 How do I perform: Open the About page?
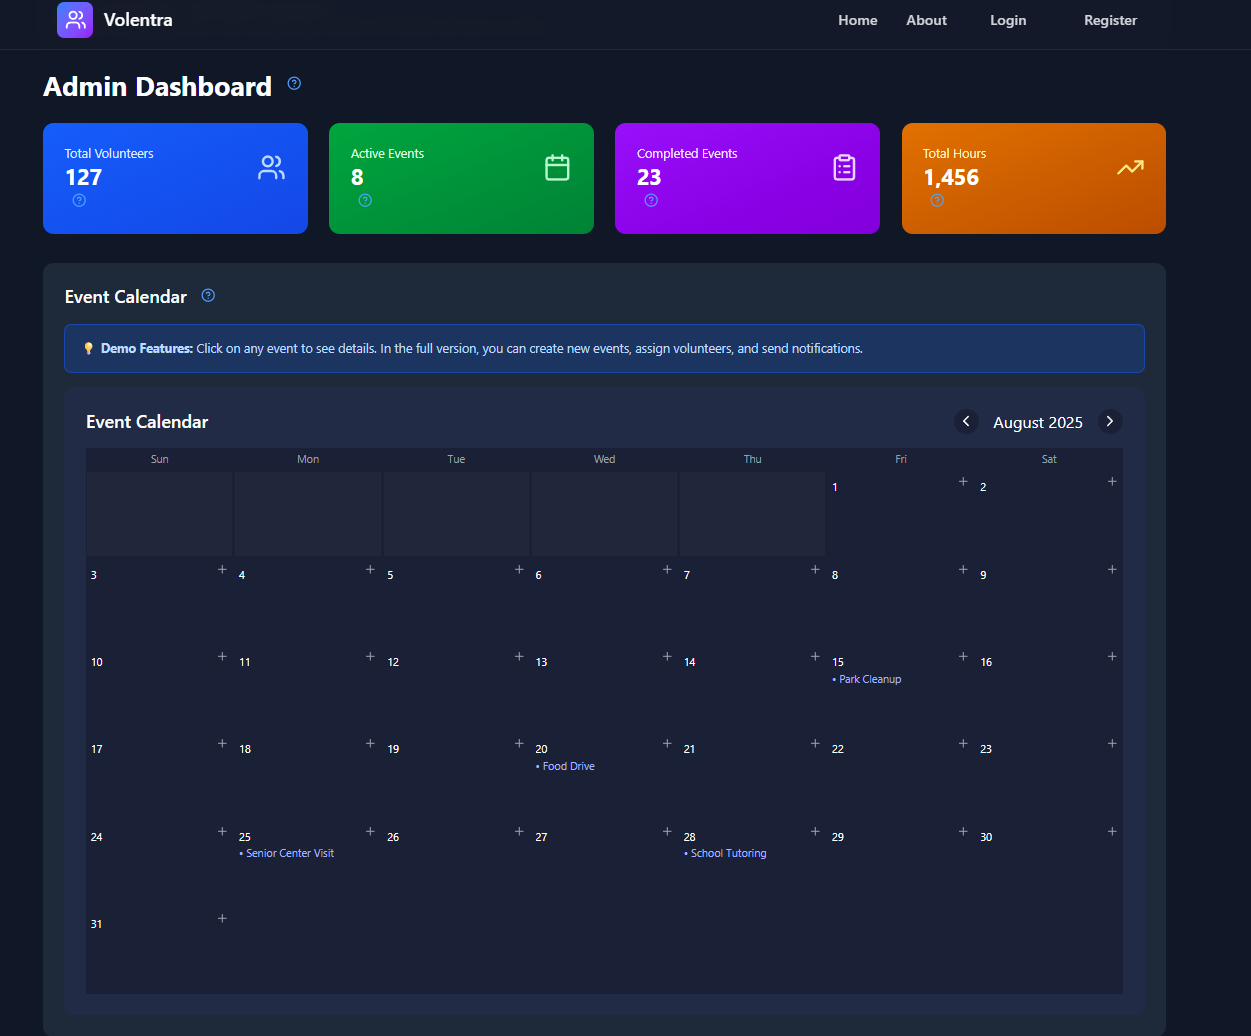click(x=926, y=20)
